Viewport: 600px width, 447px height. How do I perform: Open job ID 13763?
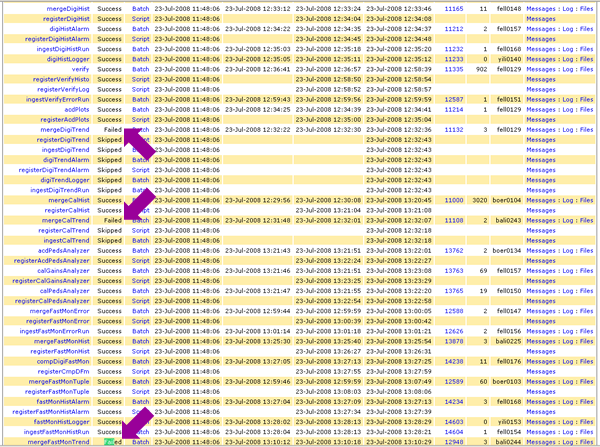point(454,271)
